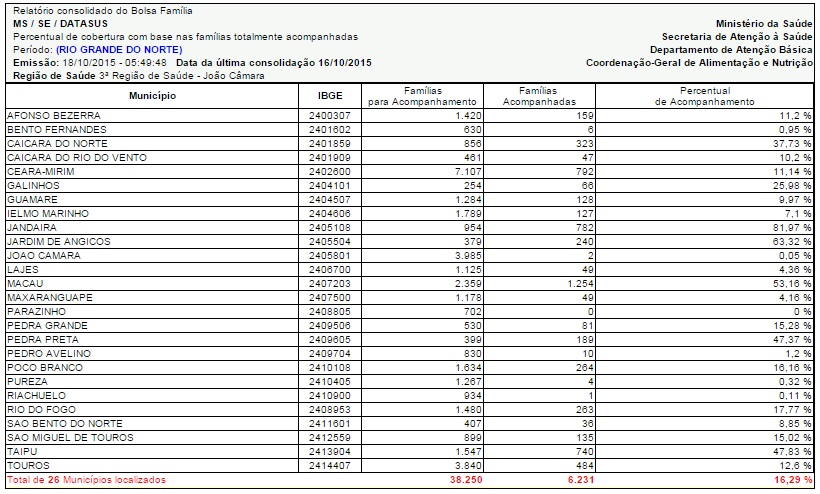Click the Percentual de Acompanhamento column header
This screenshot has width=820, height=494.
[704, 96]
